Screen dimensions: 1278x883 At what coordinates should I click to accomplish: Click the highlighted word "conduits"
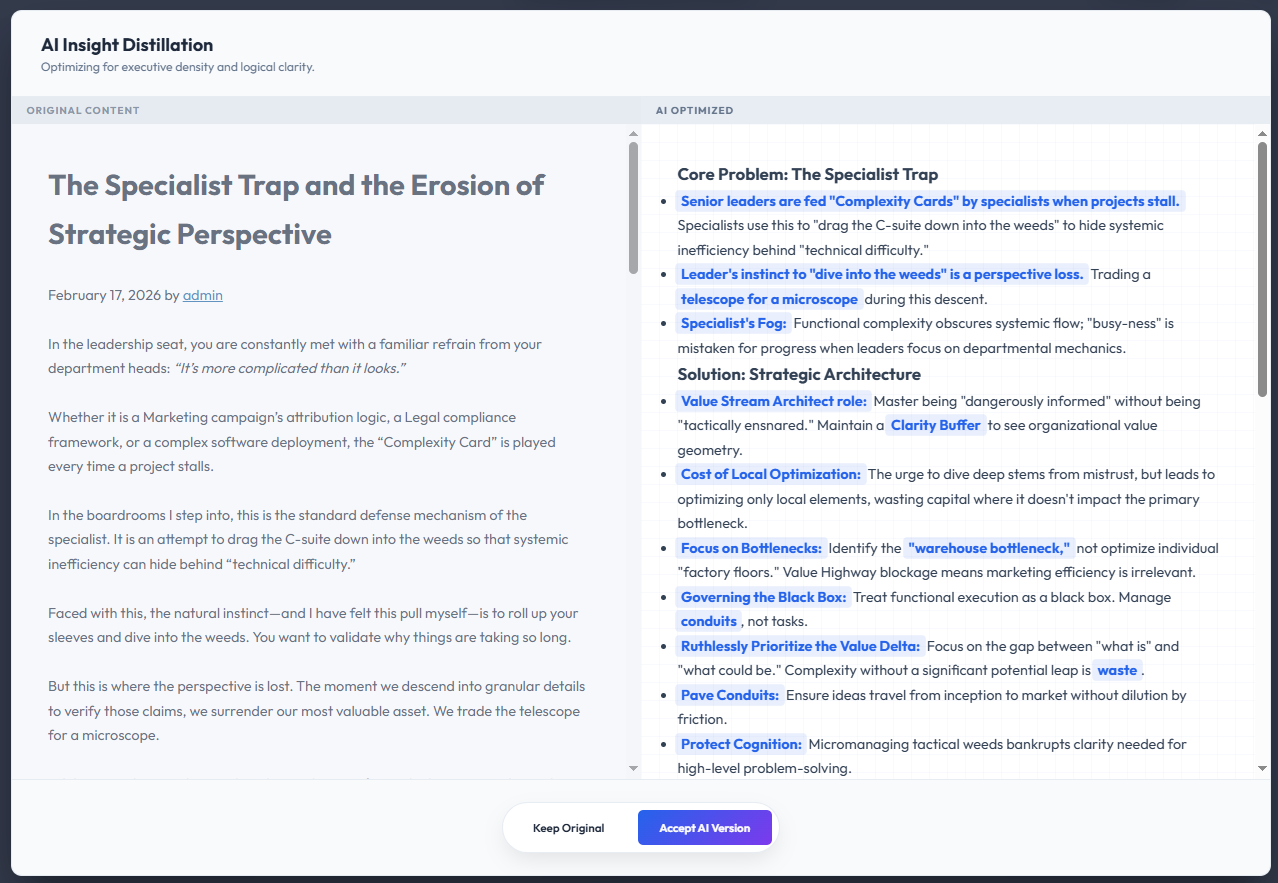tap(708, 621)
